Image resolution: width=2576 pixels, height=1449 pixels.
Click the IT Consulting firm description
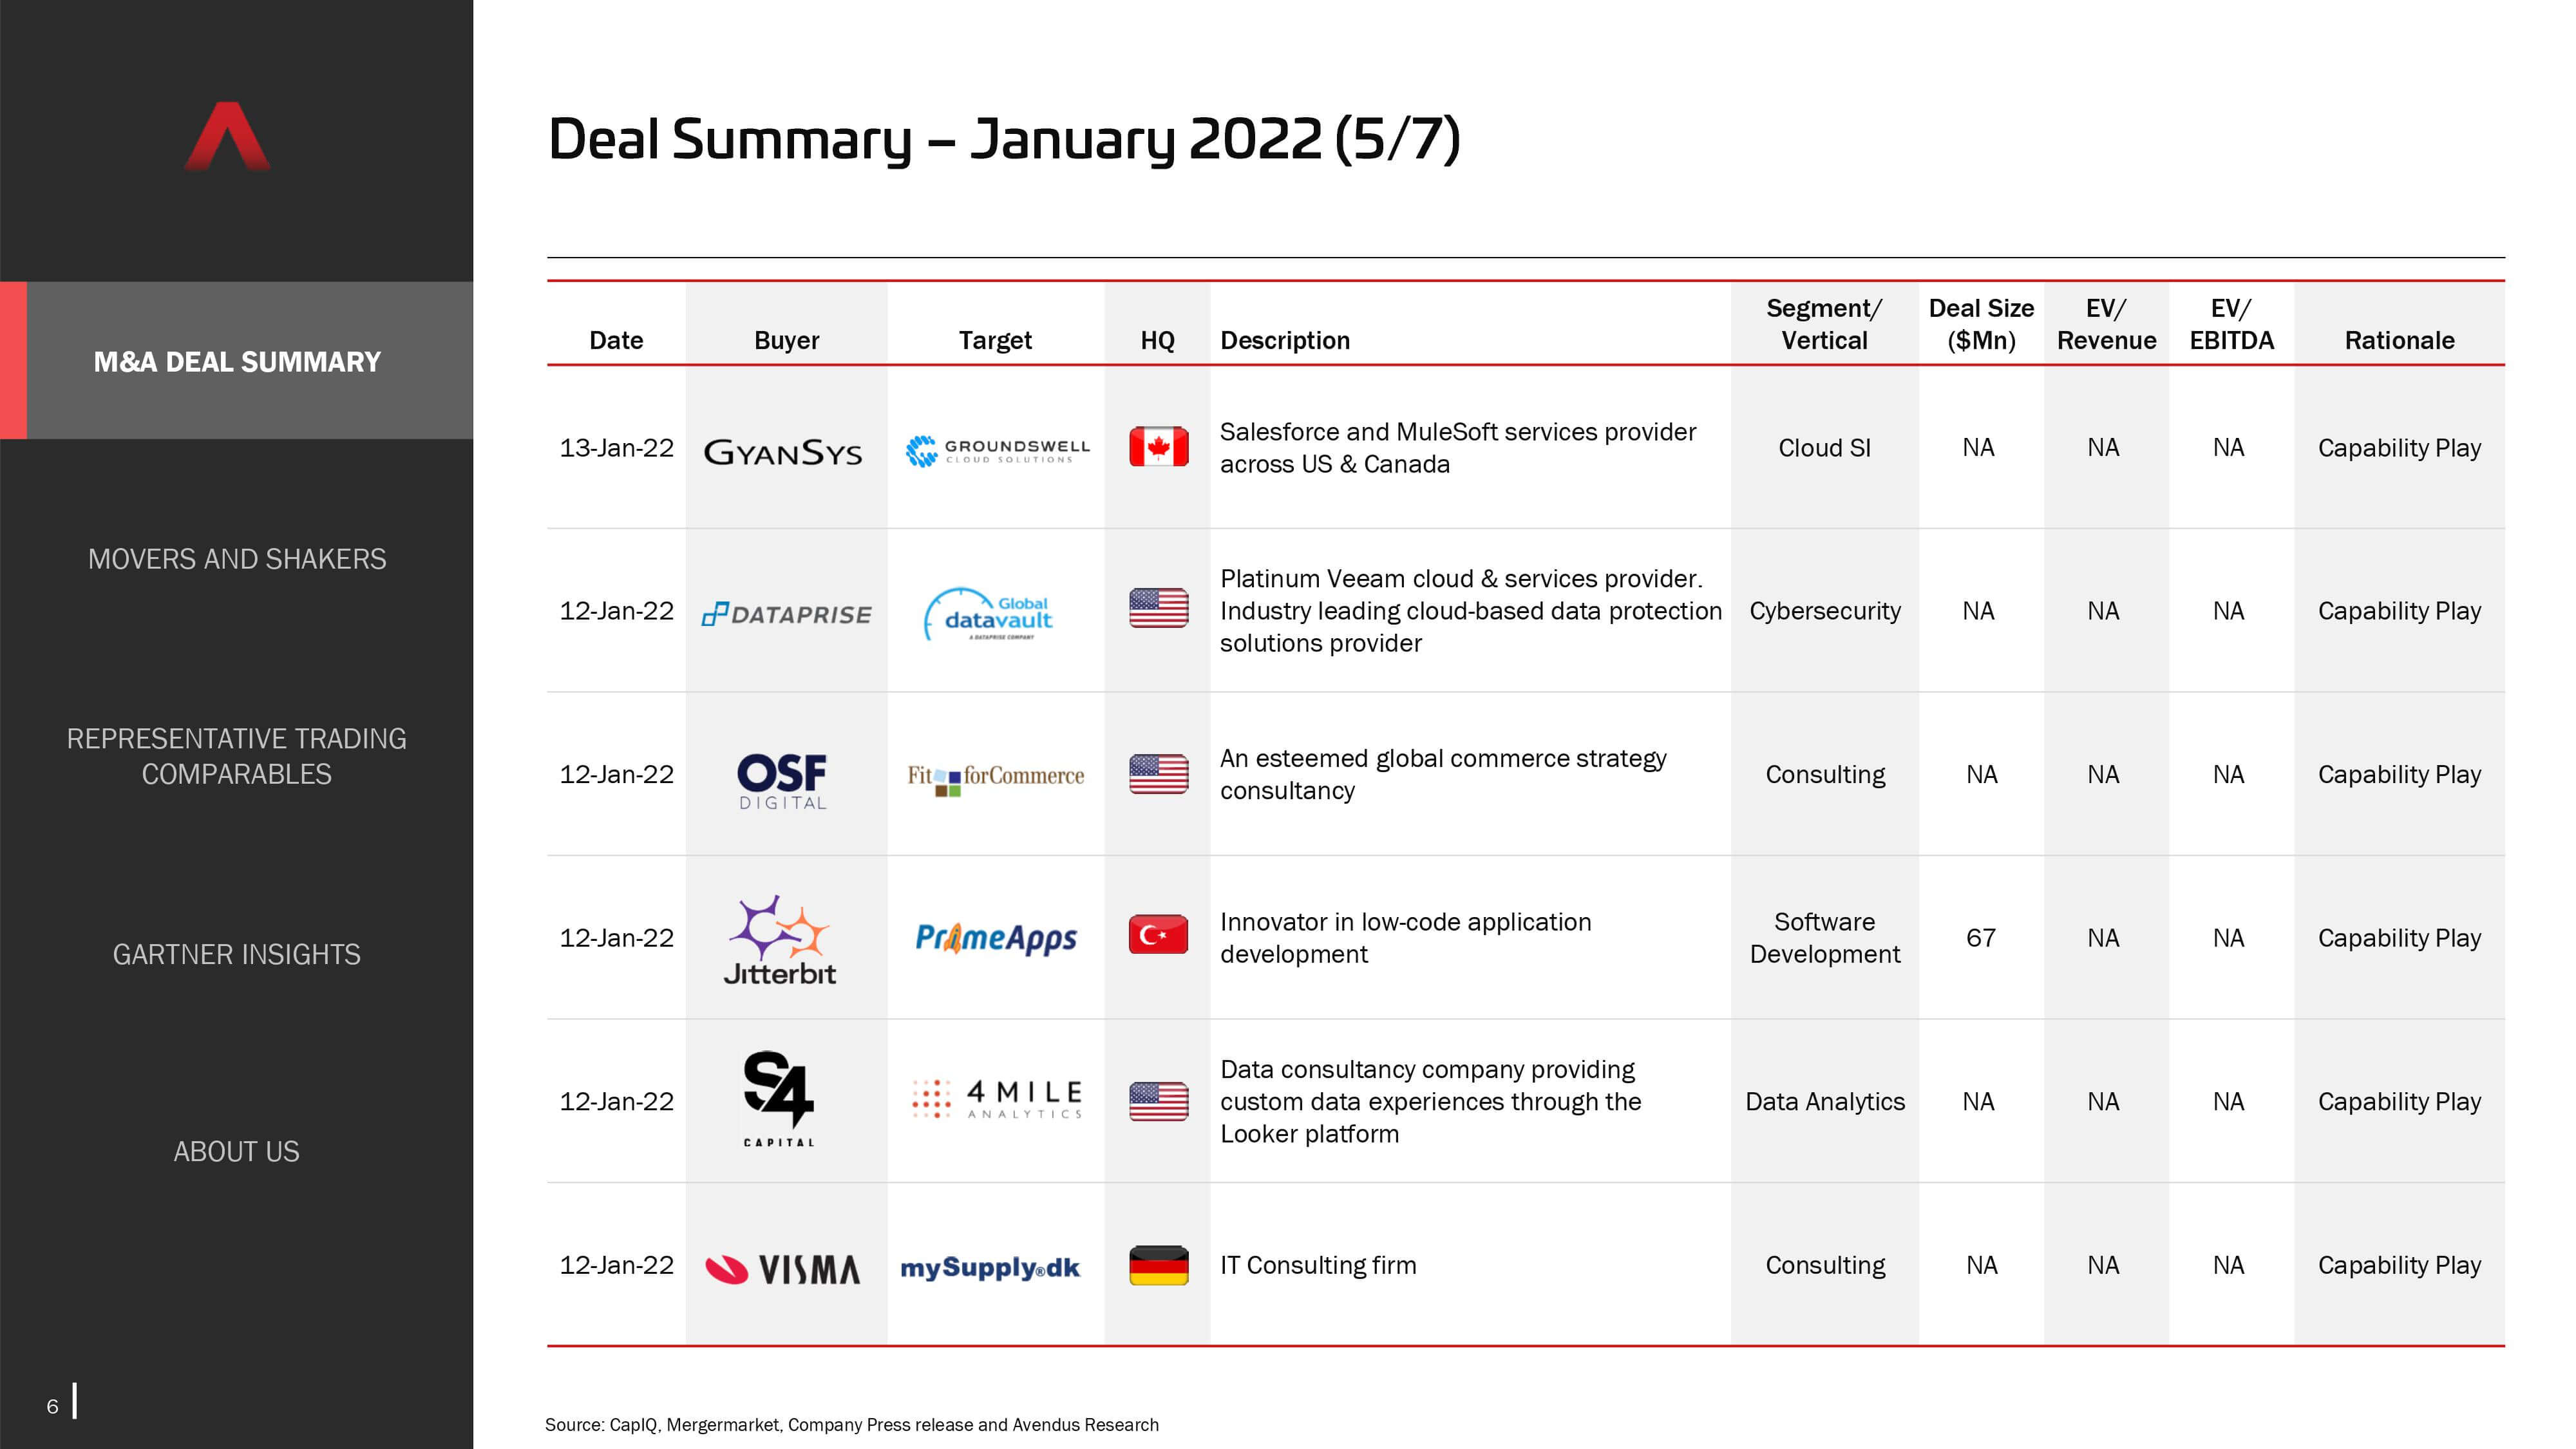(x=1317, y=1265)
